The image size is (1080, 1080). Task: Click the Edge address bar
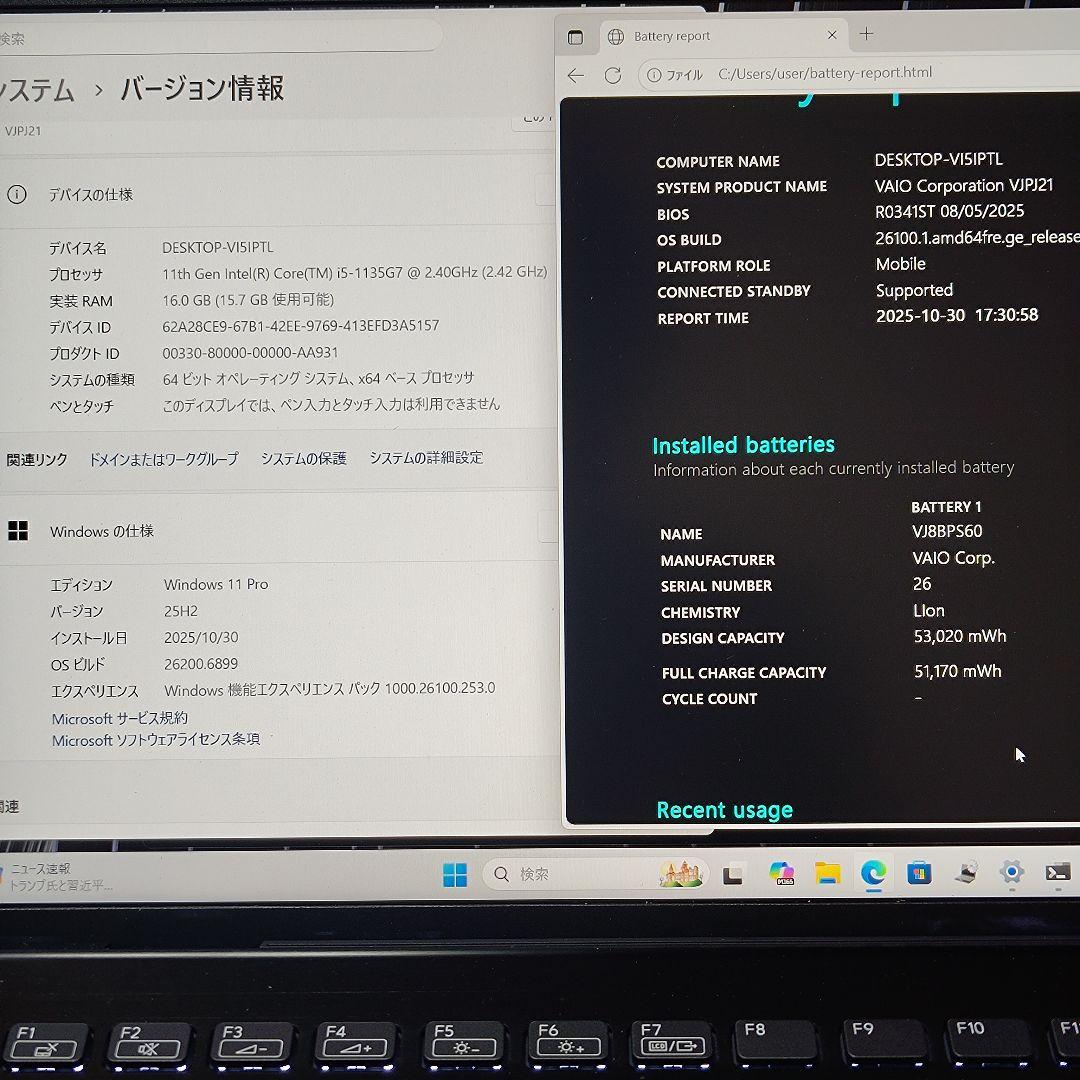(820, 74)
